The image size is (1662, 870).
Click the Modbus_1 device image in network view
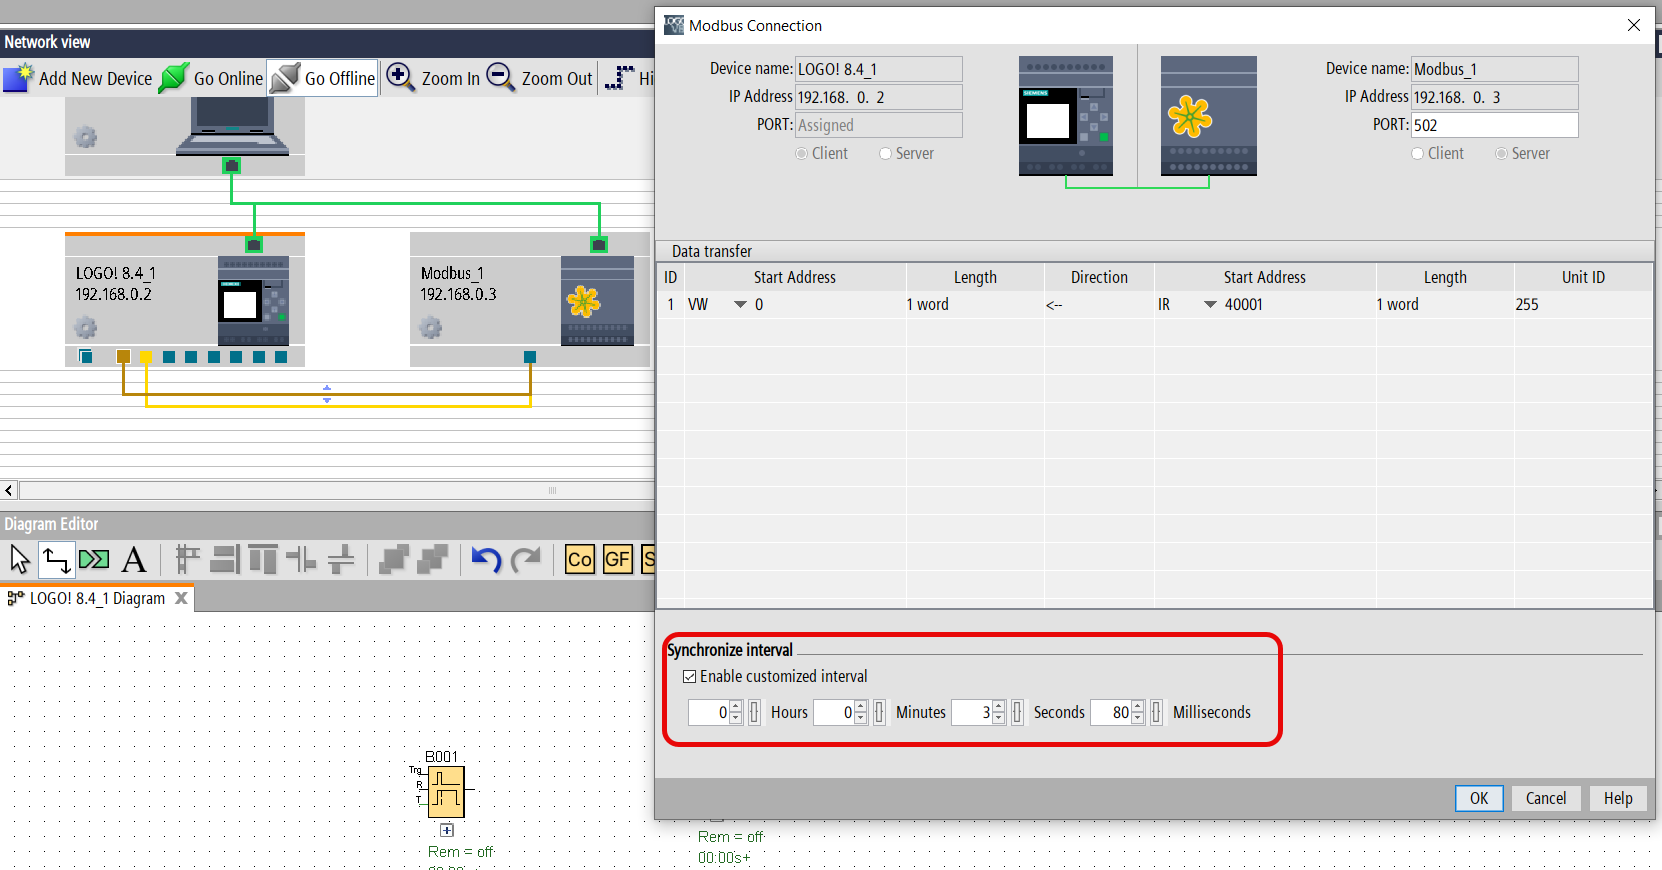[x=598, y=301]
